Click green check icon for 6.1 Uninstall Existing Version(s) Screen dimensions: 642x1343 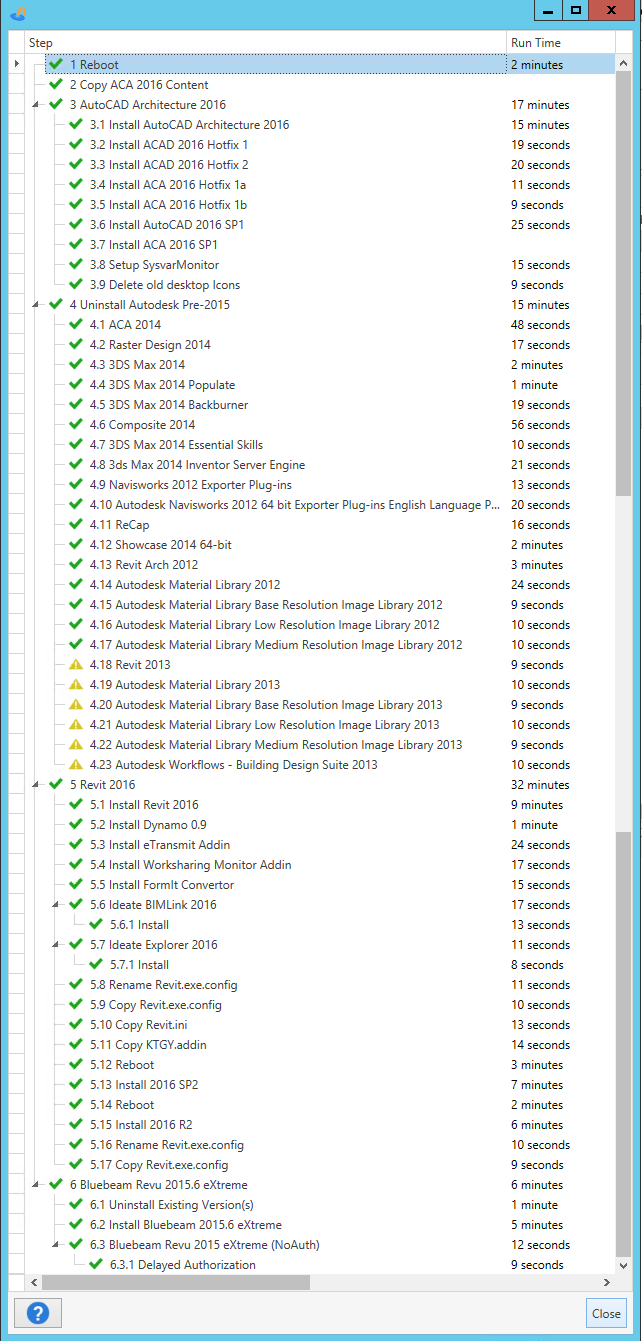(x=76, y=1205)
